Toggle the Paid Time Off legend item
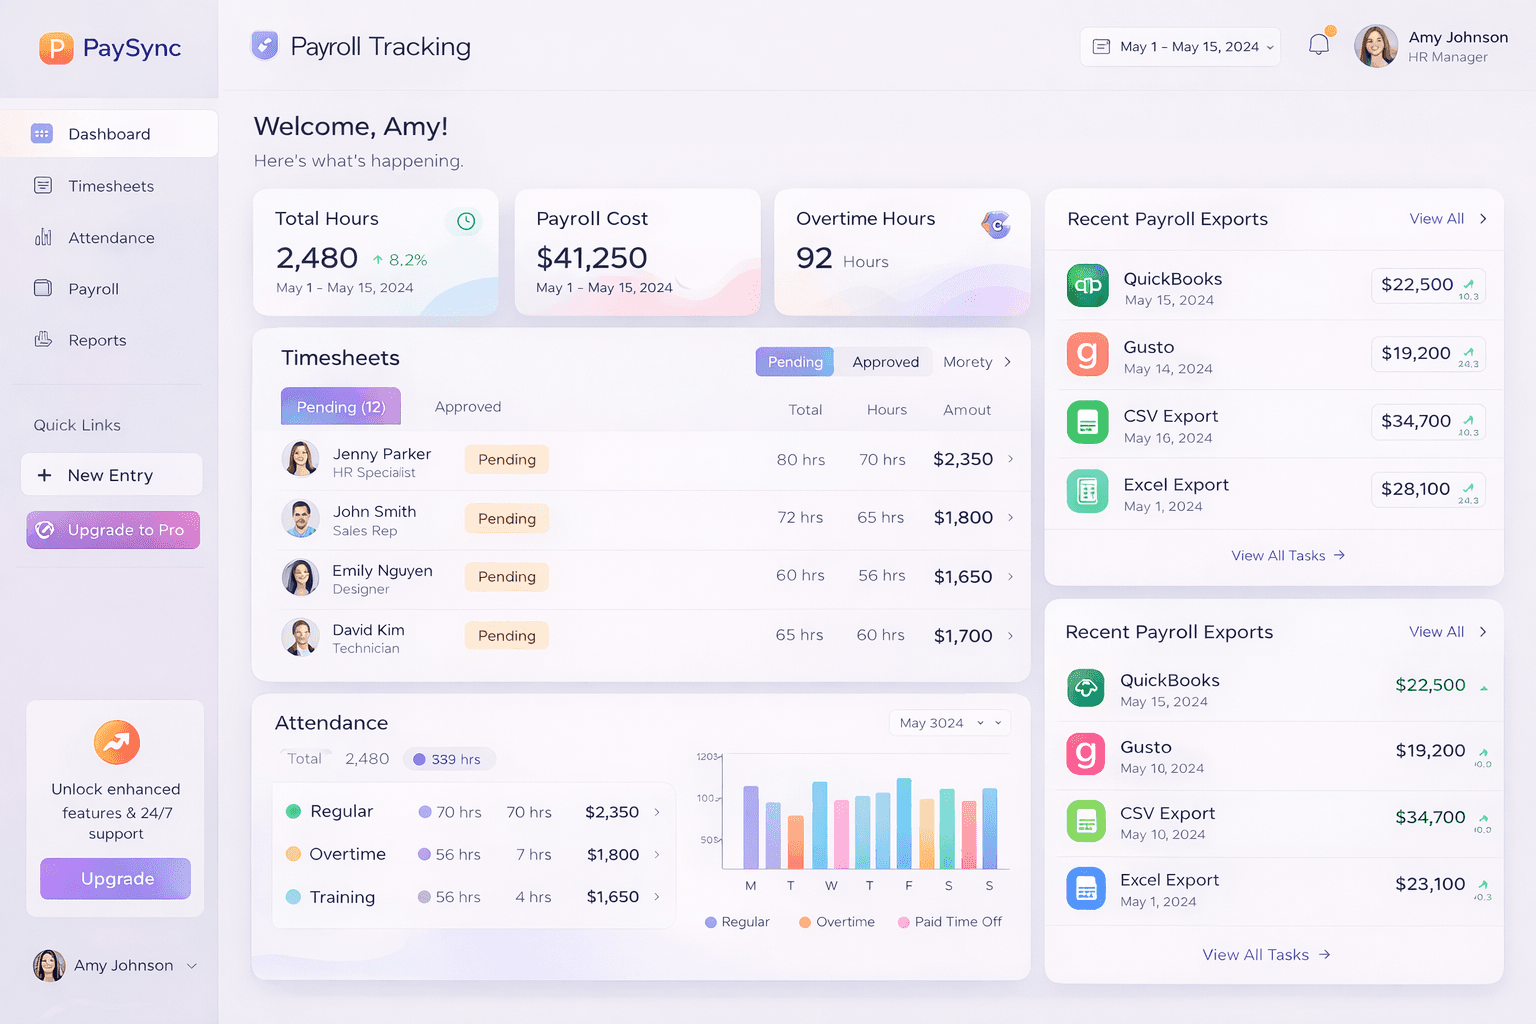 click(x=948, y=921)
